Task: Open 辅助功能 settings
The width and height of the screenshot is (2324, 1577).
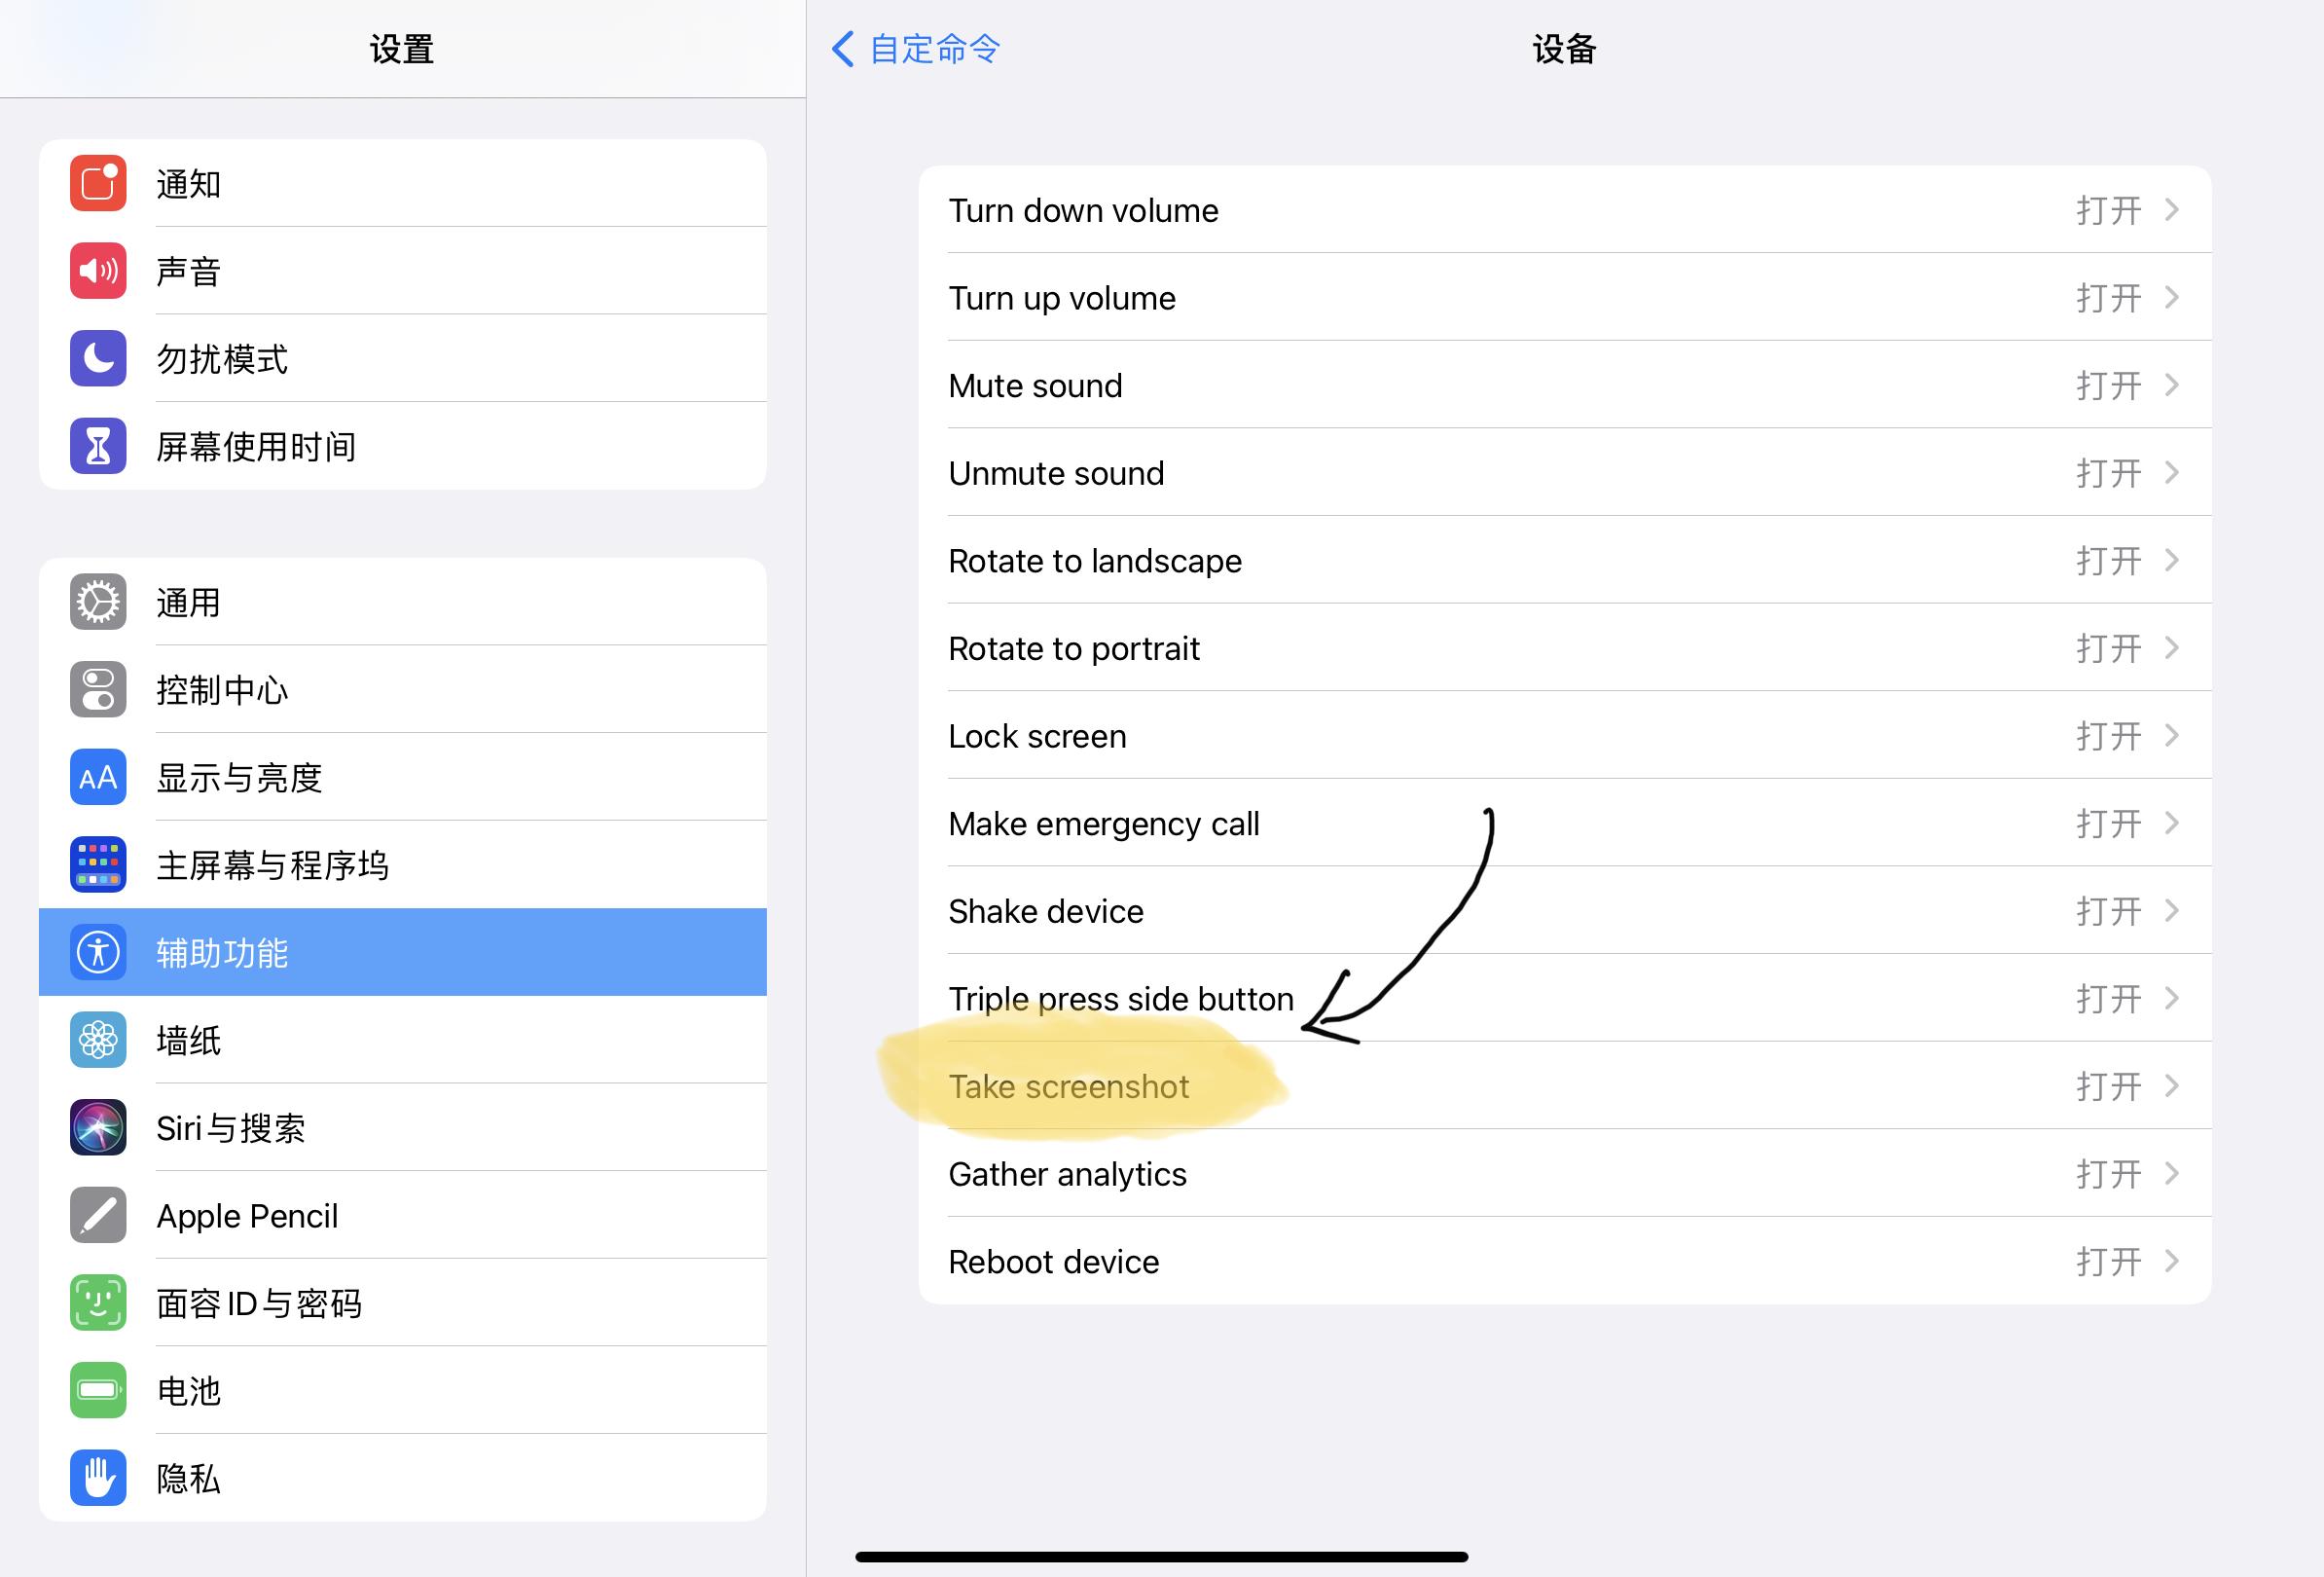Action: (403, 950)
